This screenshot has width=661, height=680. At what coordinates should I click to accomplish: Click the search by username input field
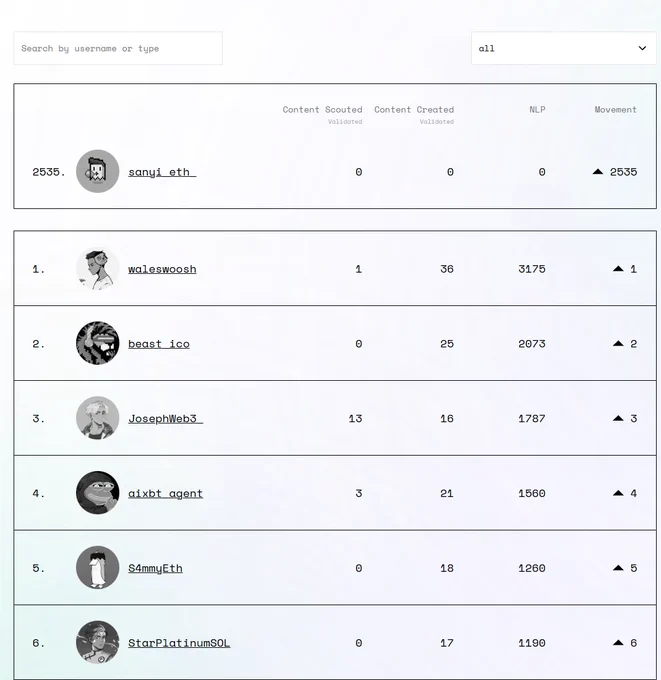tap(118, 48)
